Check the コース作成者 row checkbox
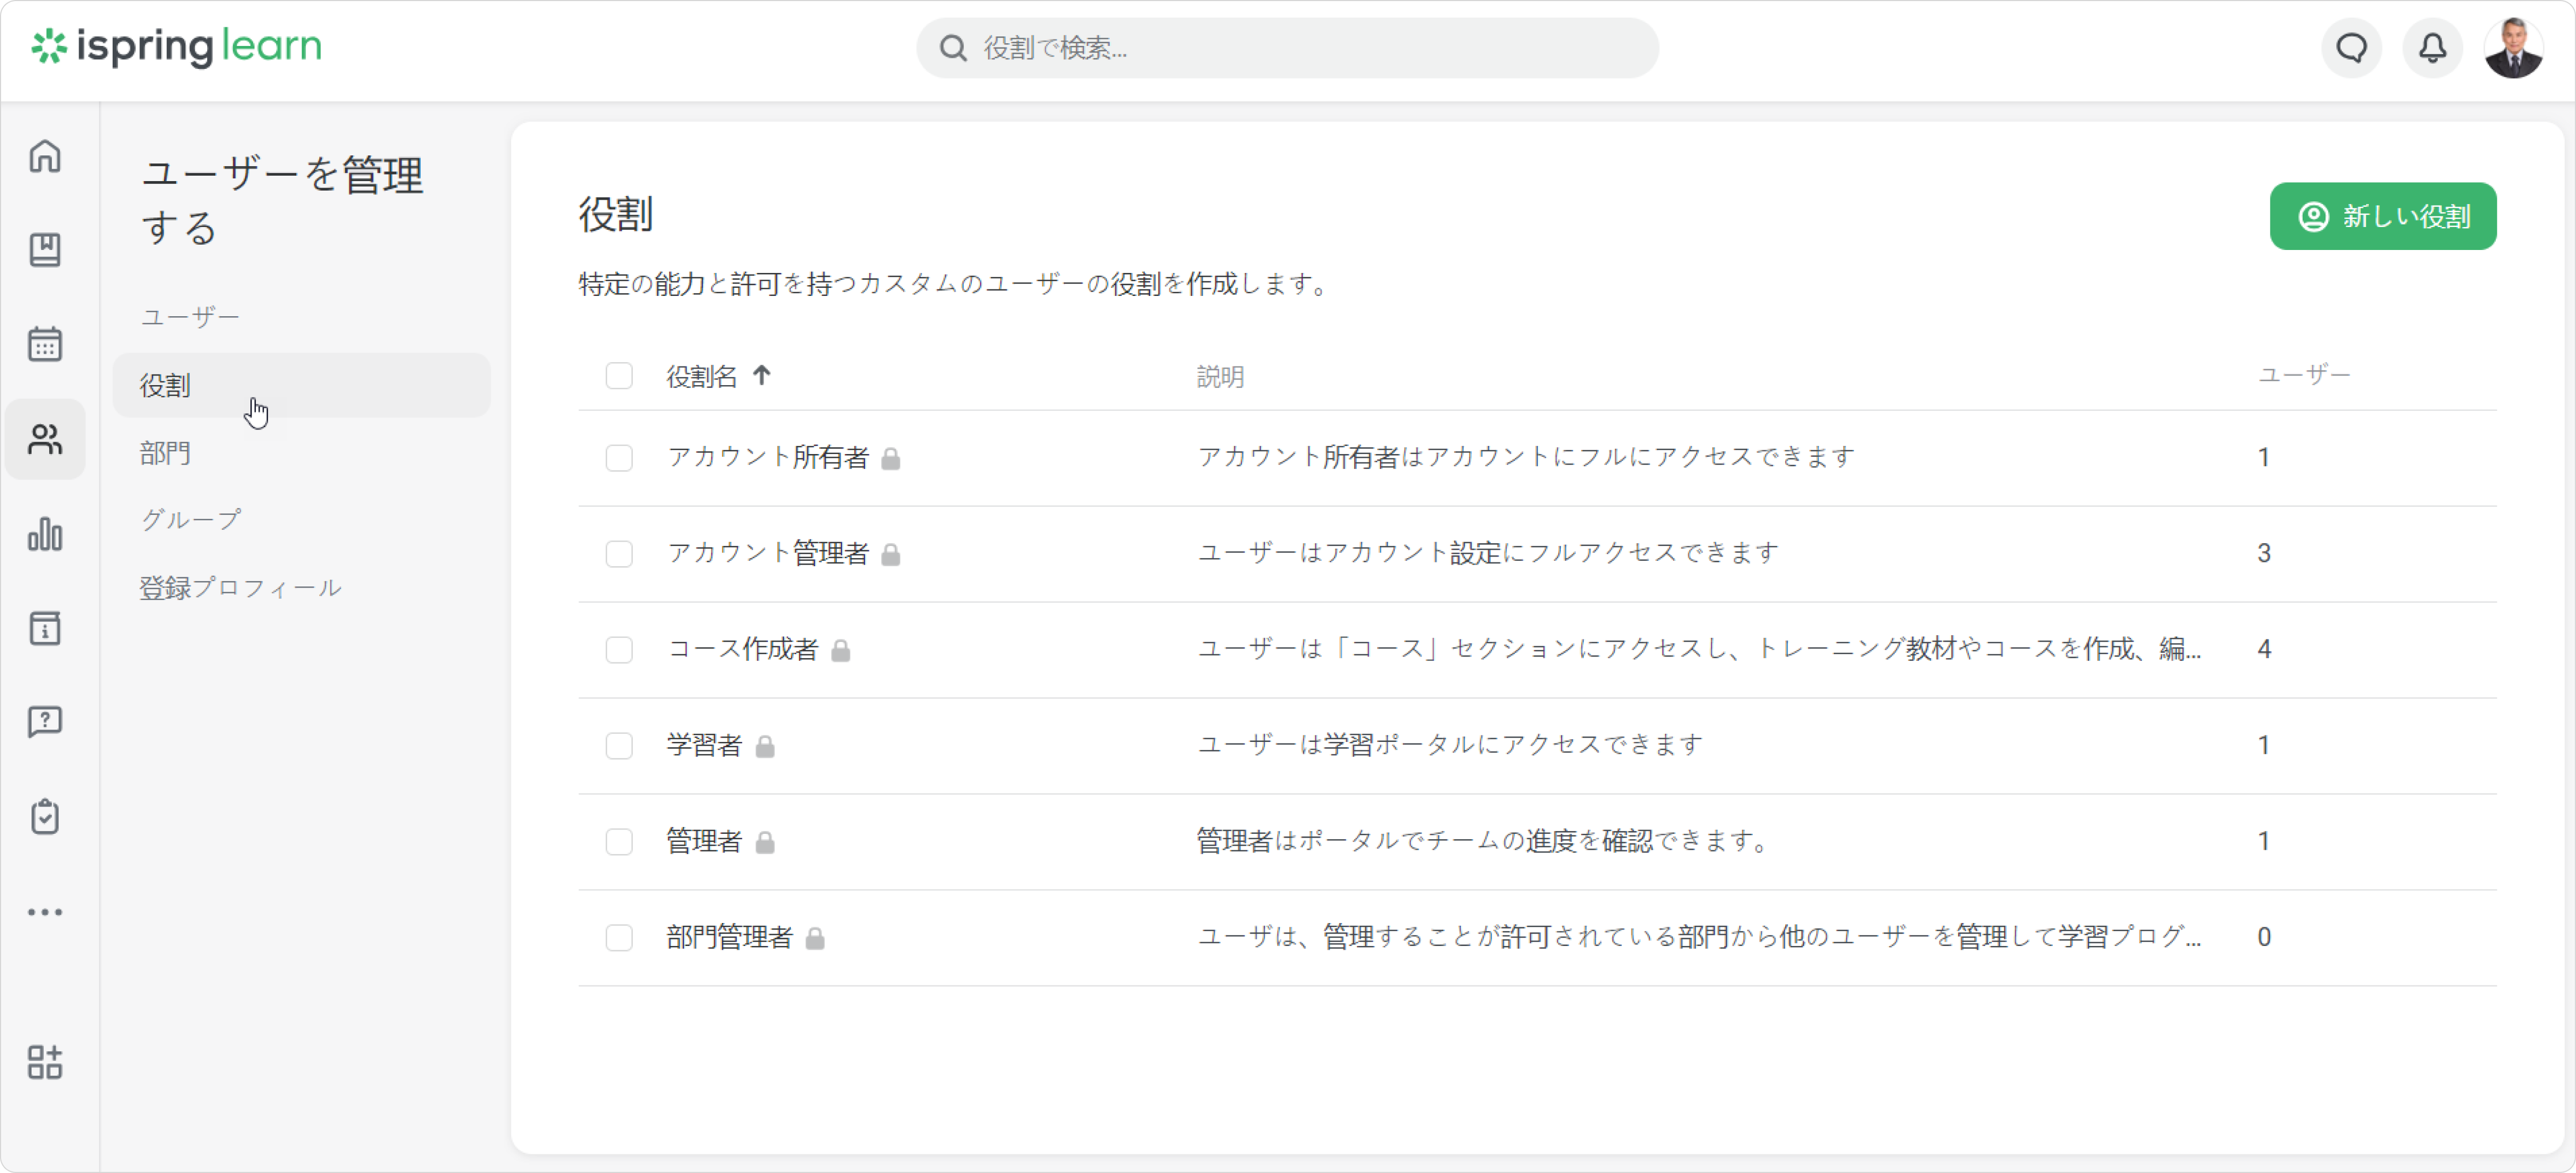This screenshot has height=1173, width=2576. click(x=619, y=650)
